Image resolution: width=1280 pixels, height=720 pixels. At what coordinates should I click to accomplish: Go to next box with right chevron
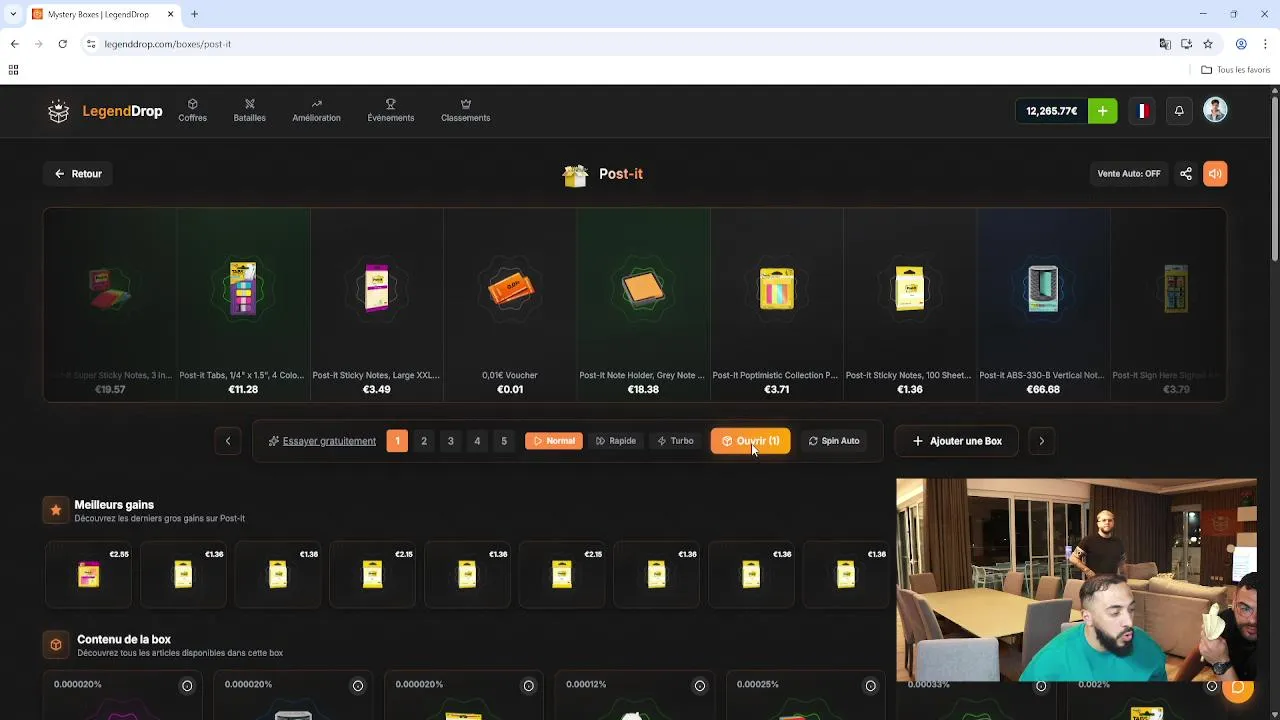click(x=1041, y=441)
